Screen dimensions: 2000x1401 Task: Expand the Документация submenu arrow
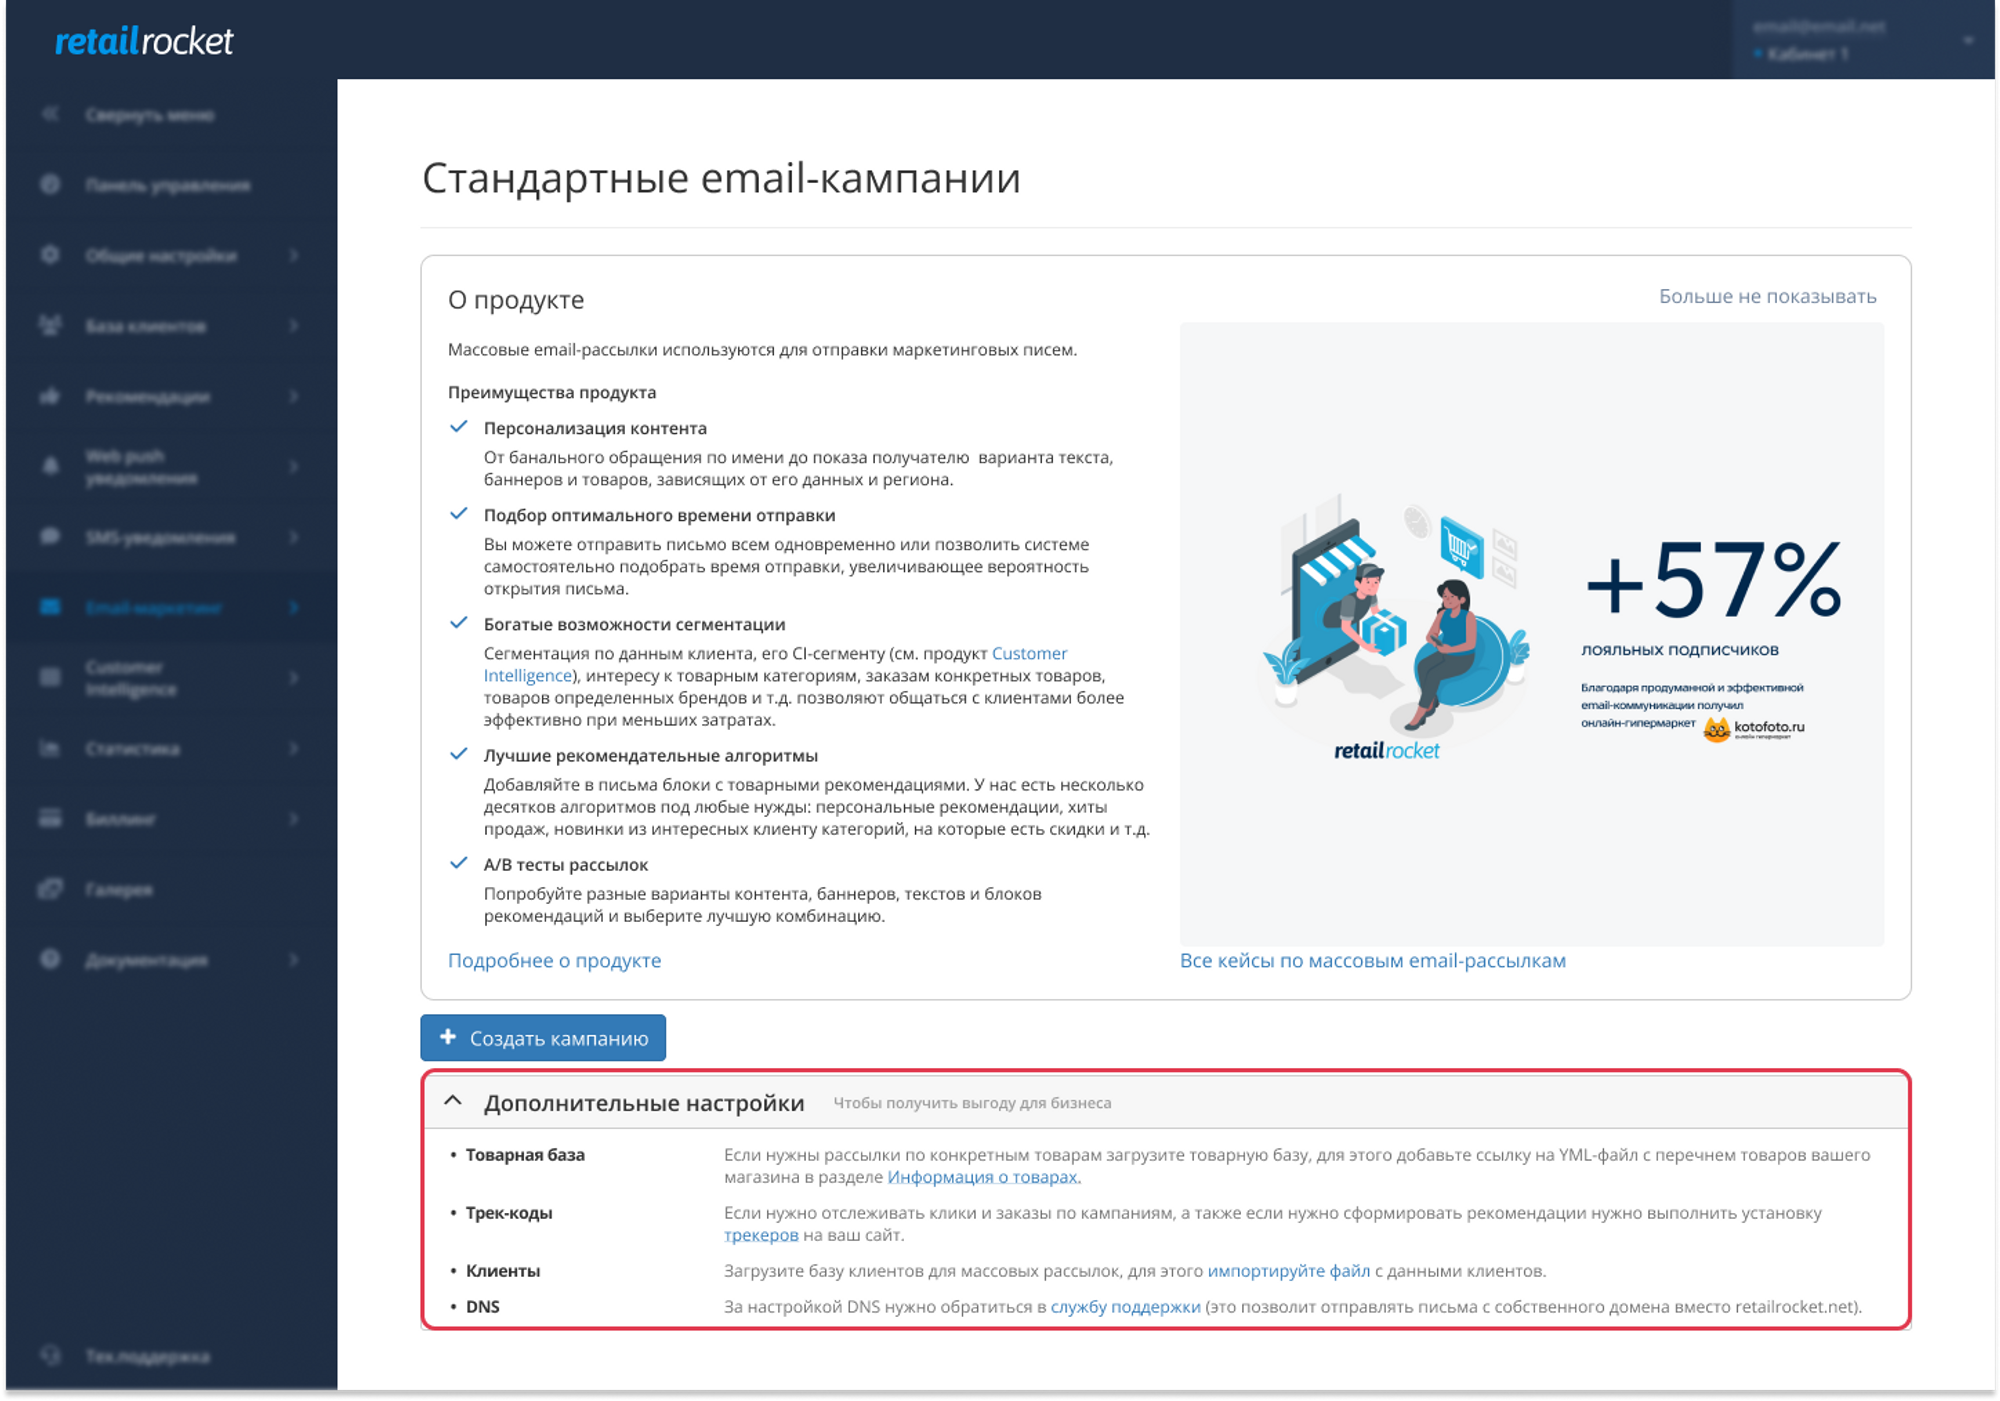pos(294,959)
